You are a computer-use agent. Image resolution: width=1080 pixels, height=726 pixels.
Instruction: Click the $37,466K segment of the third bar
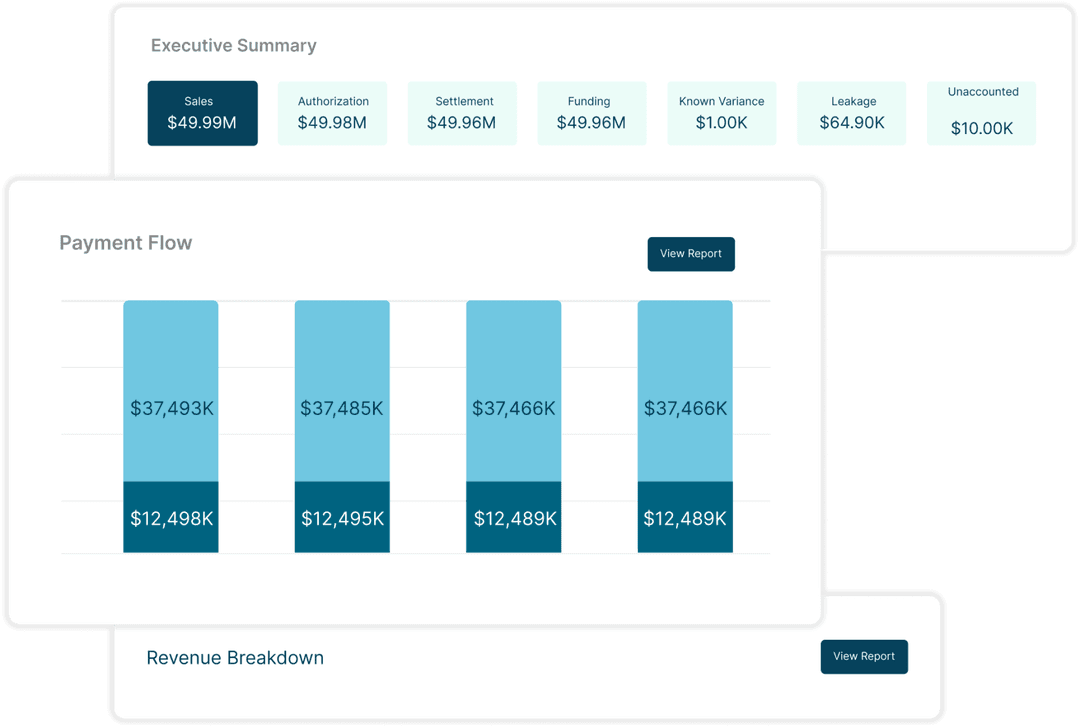[x=514, y=391]
